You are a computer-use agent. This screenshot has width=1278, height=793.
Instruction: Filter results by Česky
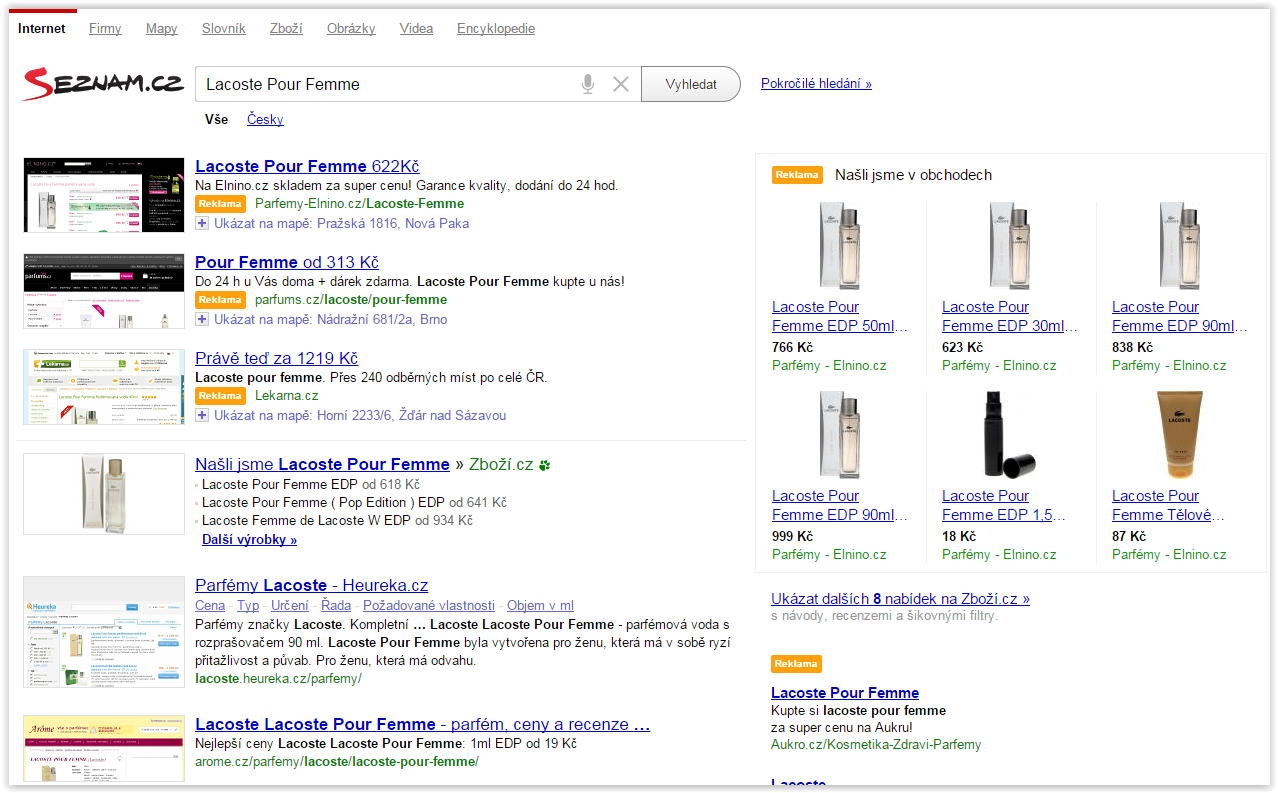click(x=265, y=119)
